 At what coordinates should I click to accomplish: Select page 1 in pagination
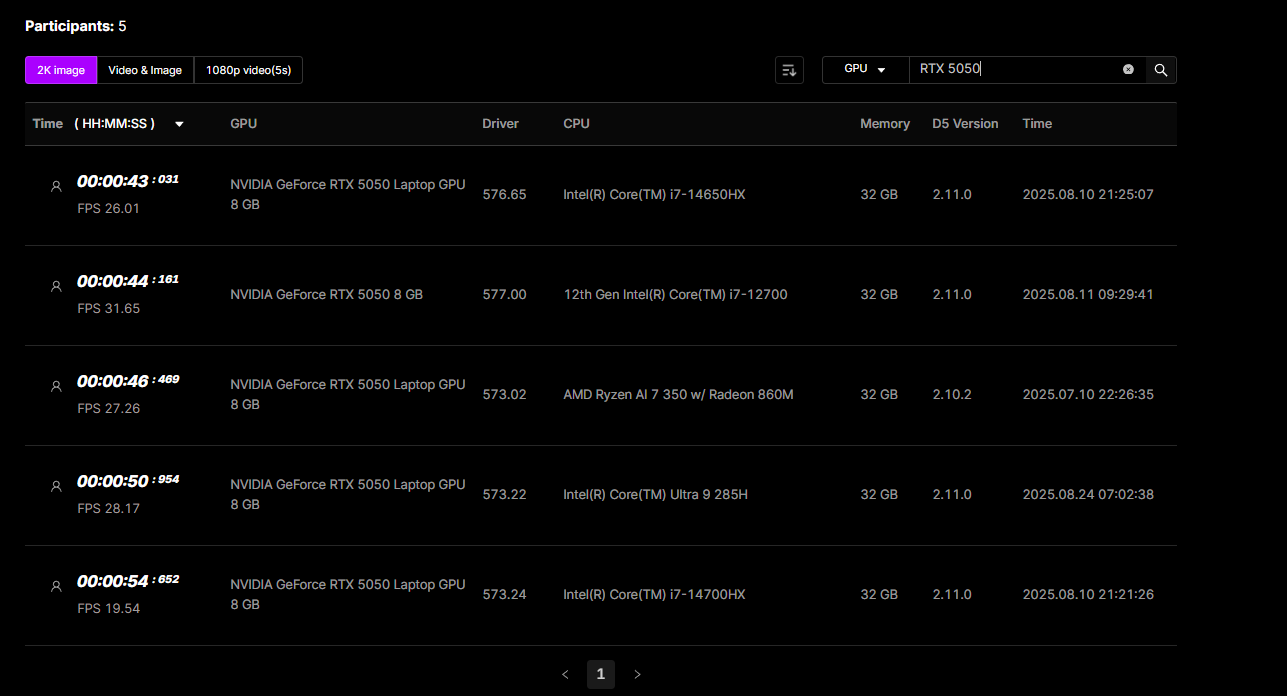pos(601,674)
